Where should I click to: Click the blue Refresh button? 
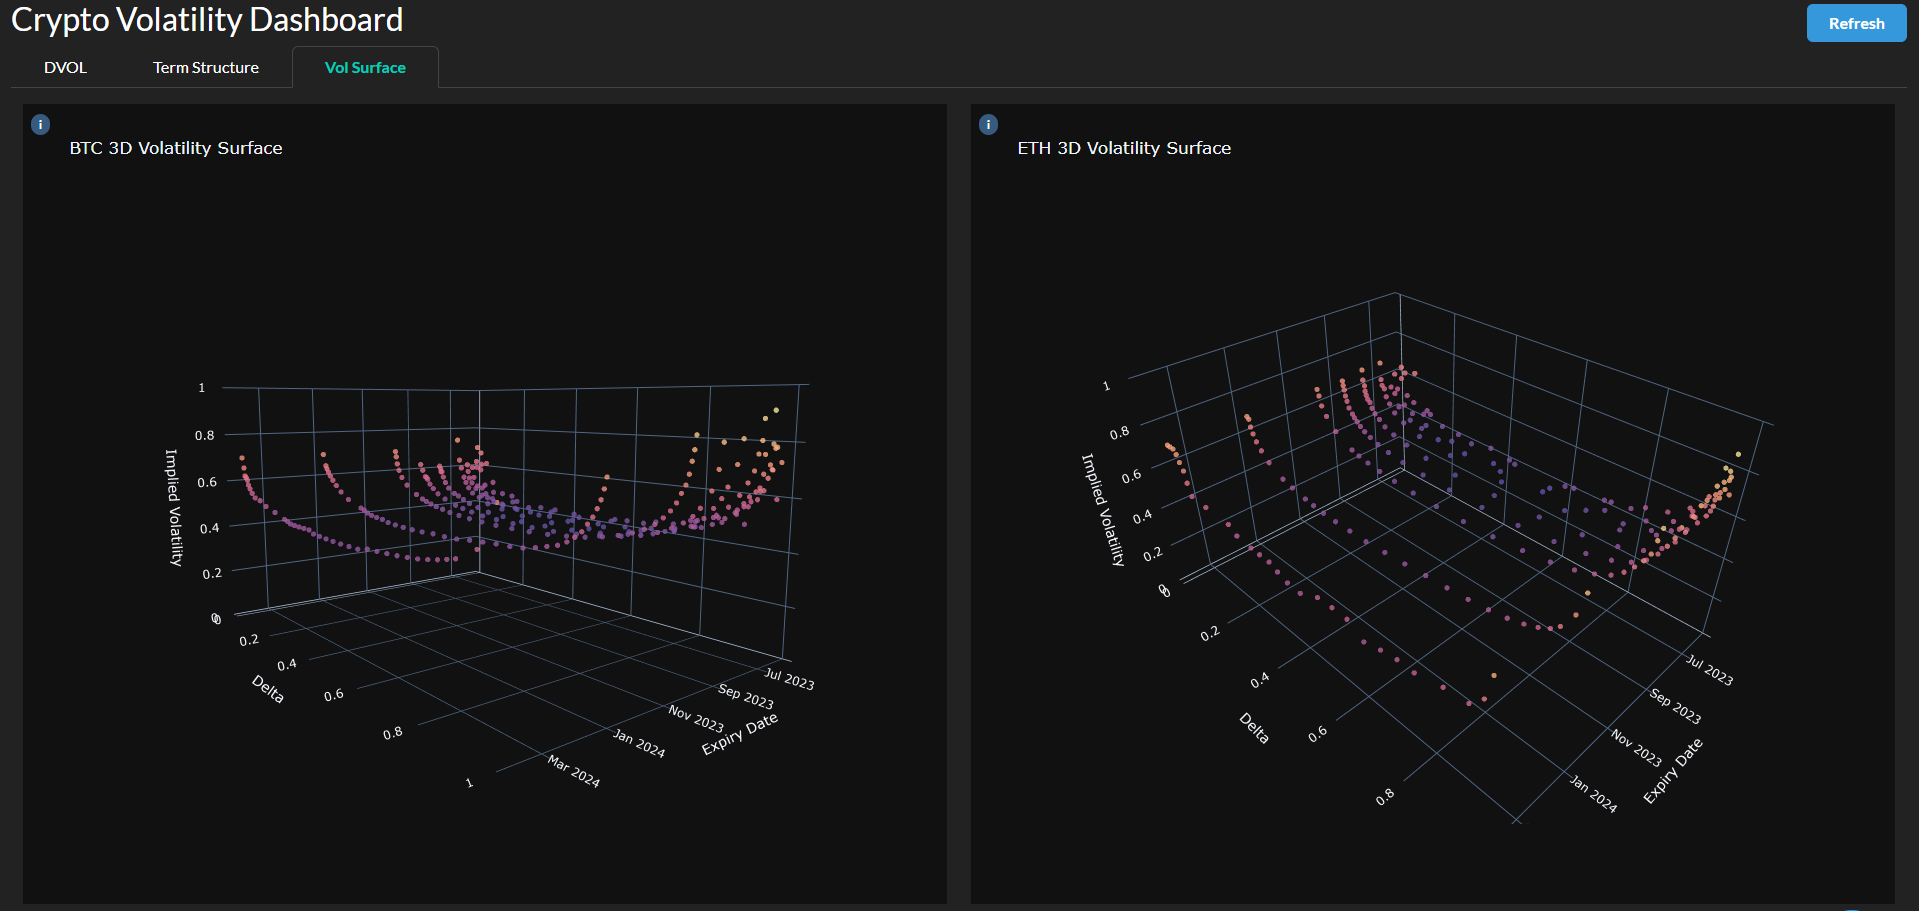(x=1856, y=23)
